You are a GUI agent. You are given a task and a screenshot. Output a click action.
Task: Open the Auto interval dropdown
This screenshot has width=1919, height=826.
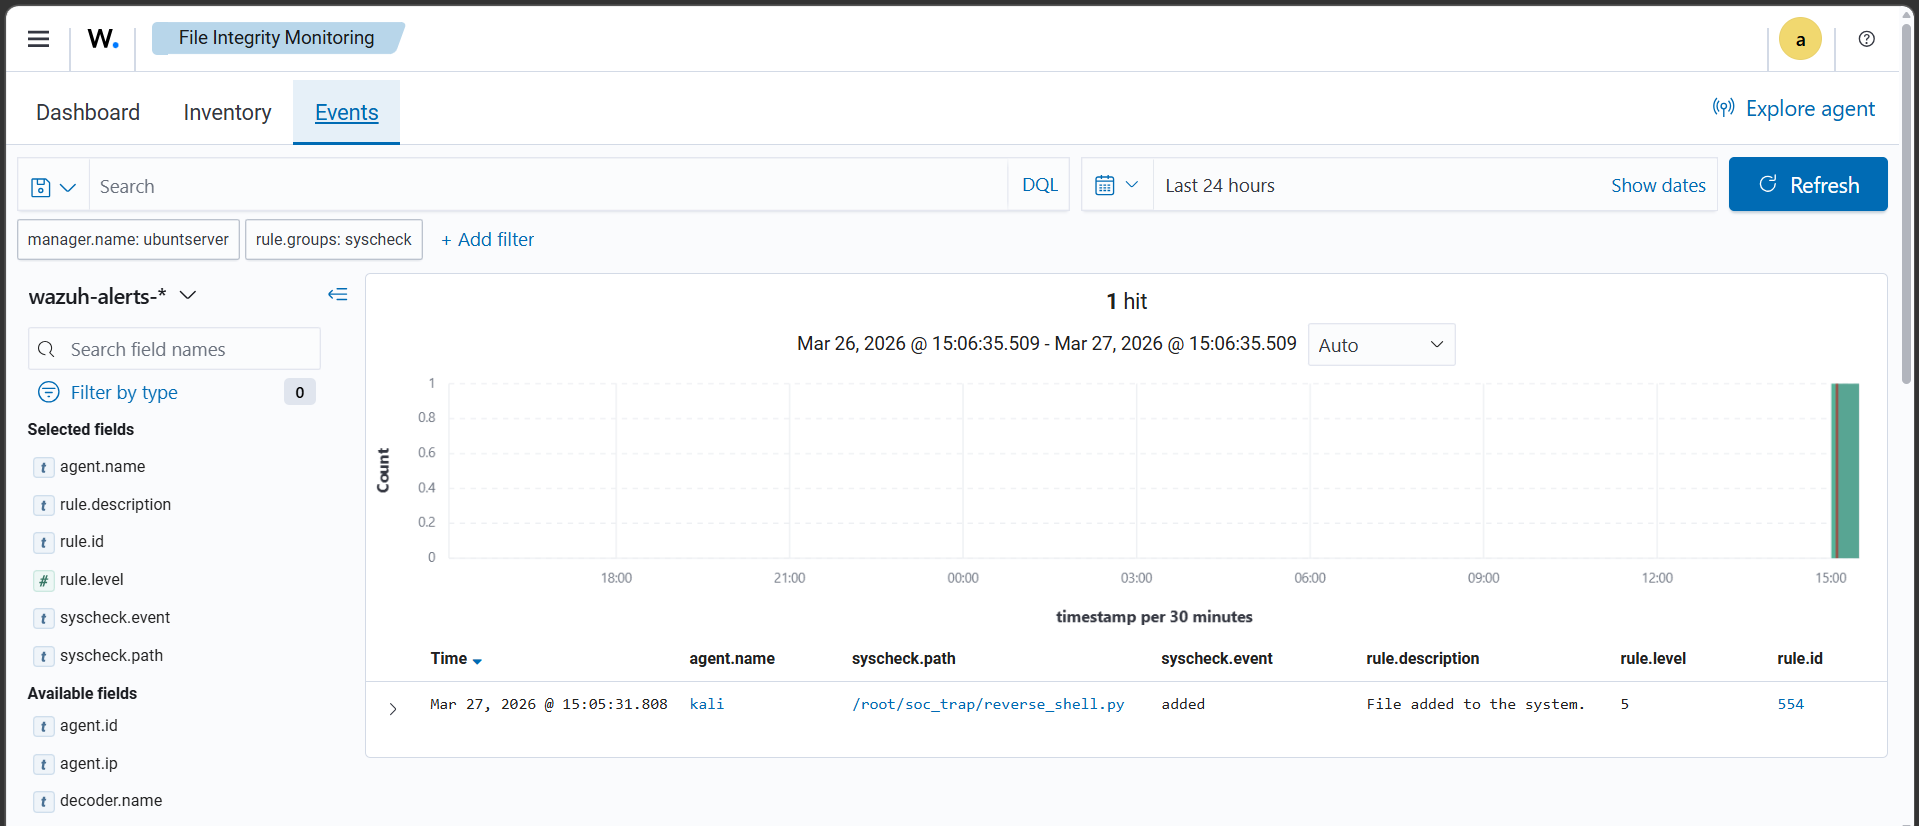1381,345
